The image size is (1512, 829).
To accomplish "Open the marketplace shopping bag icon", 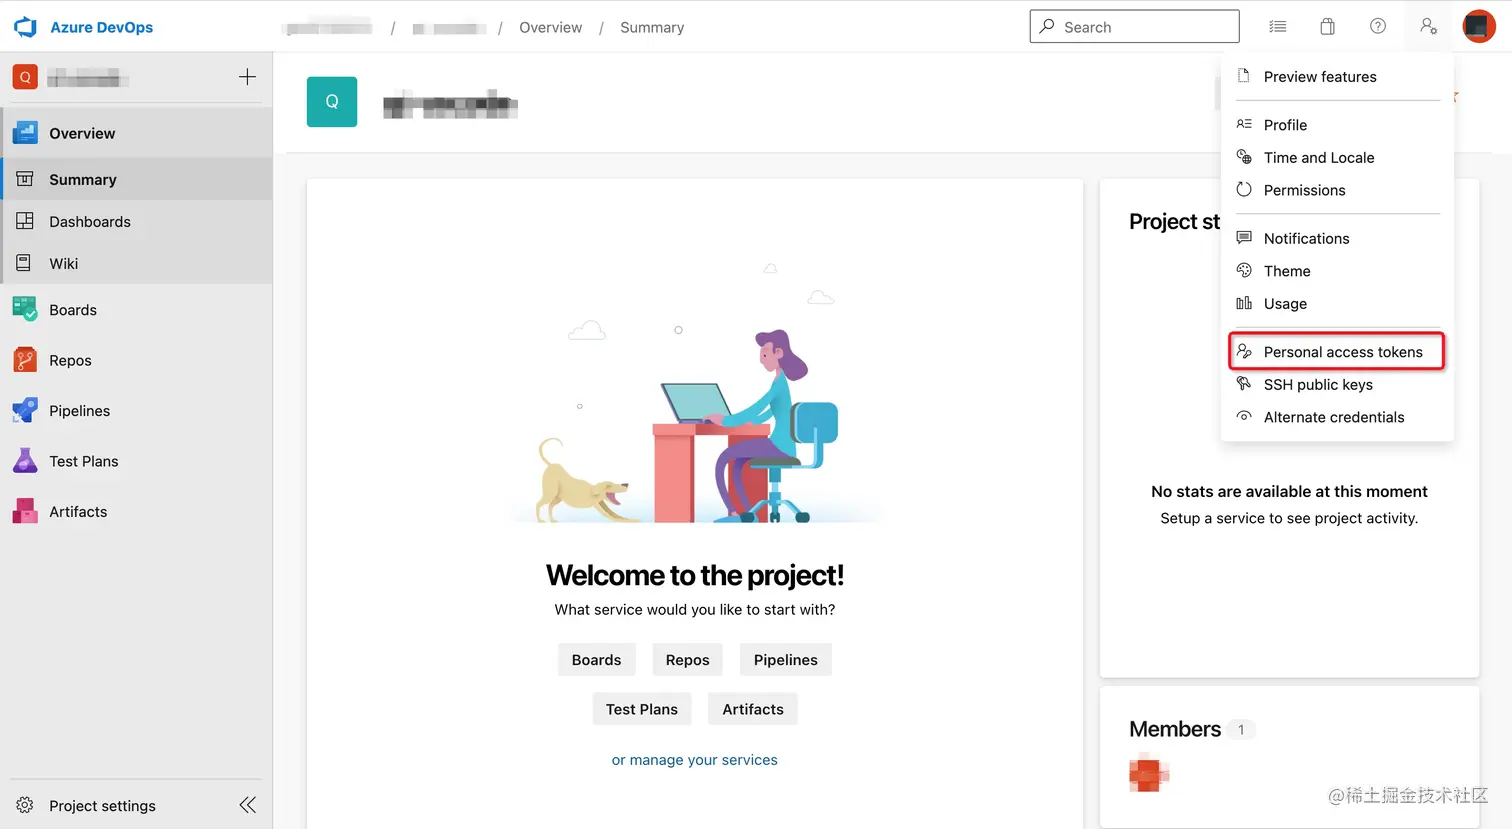I will click(1327, 27).
